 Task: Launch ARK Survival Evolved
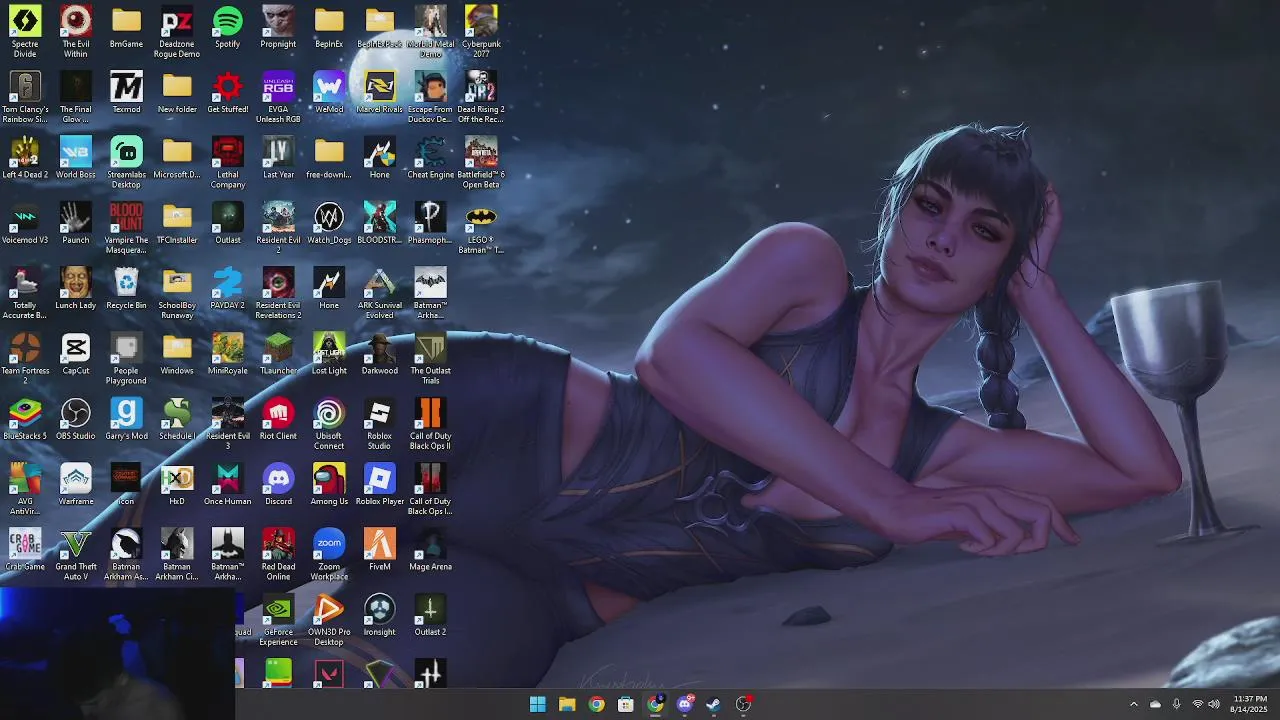coord(380,293)
